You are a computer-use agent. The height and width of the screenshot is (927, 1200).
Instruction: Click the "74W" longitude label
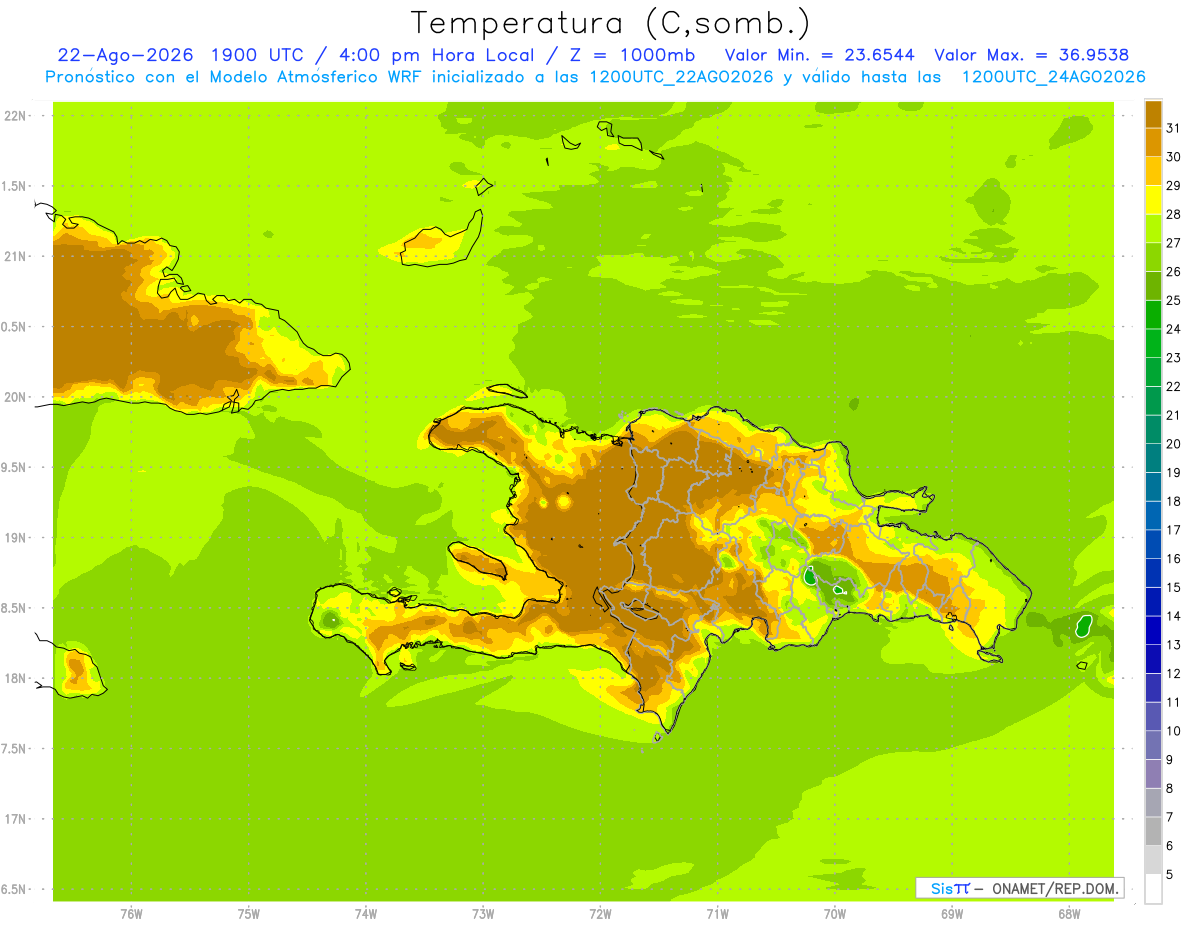point(366,913)
